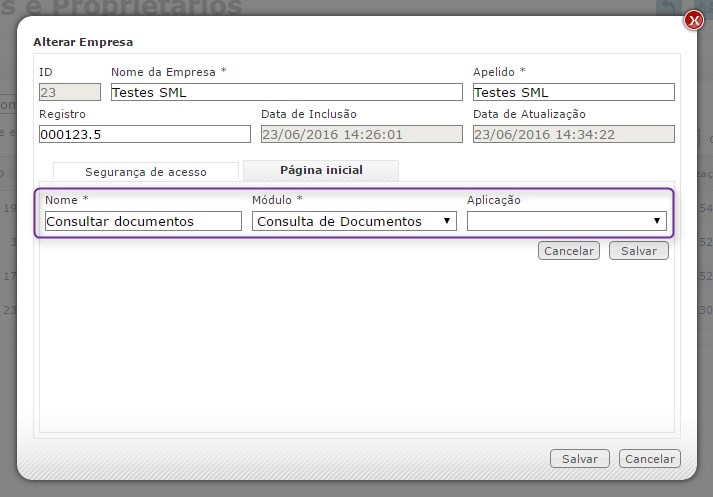This screenshot has width=713, height=497.
Task: Click the dimmed back arrow icon behind dialog
Action: click(667, 7)
